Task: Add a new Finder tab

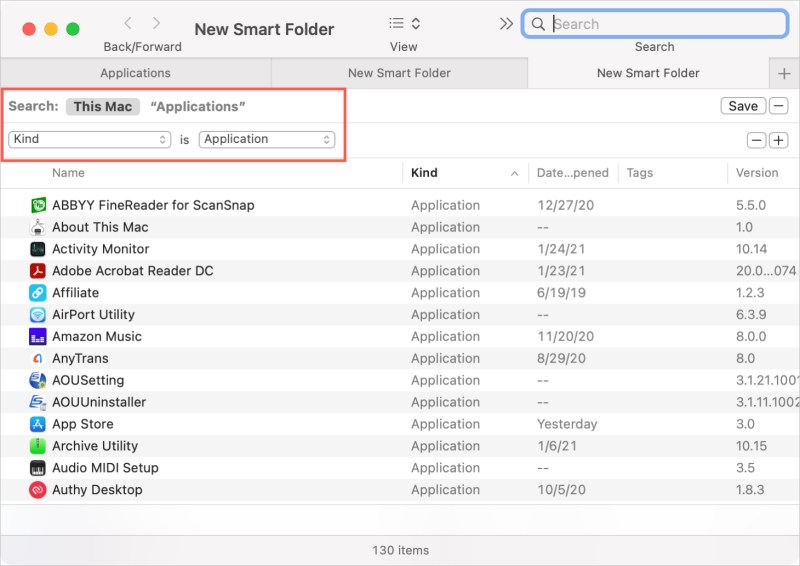Action: (x=784, y=73)
